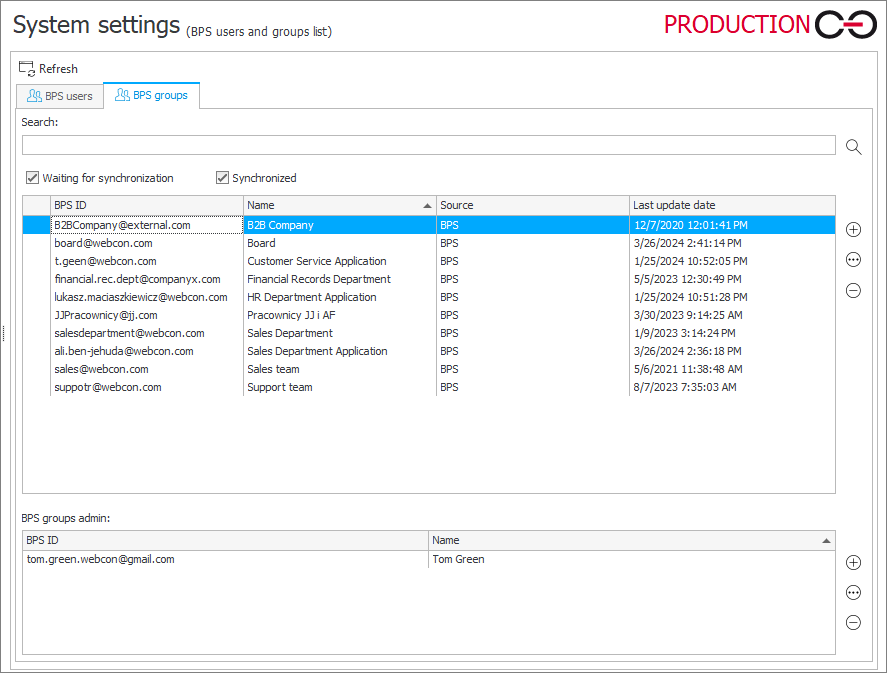The width and height of the screenshot is (887, 673).
Task: Click plus icon to add BPS group
Action: (x=853, y=229)
